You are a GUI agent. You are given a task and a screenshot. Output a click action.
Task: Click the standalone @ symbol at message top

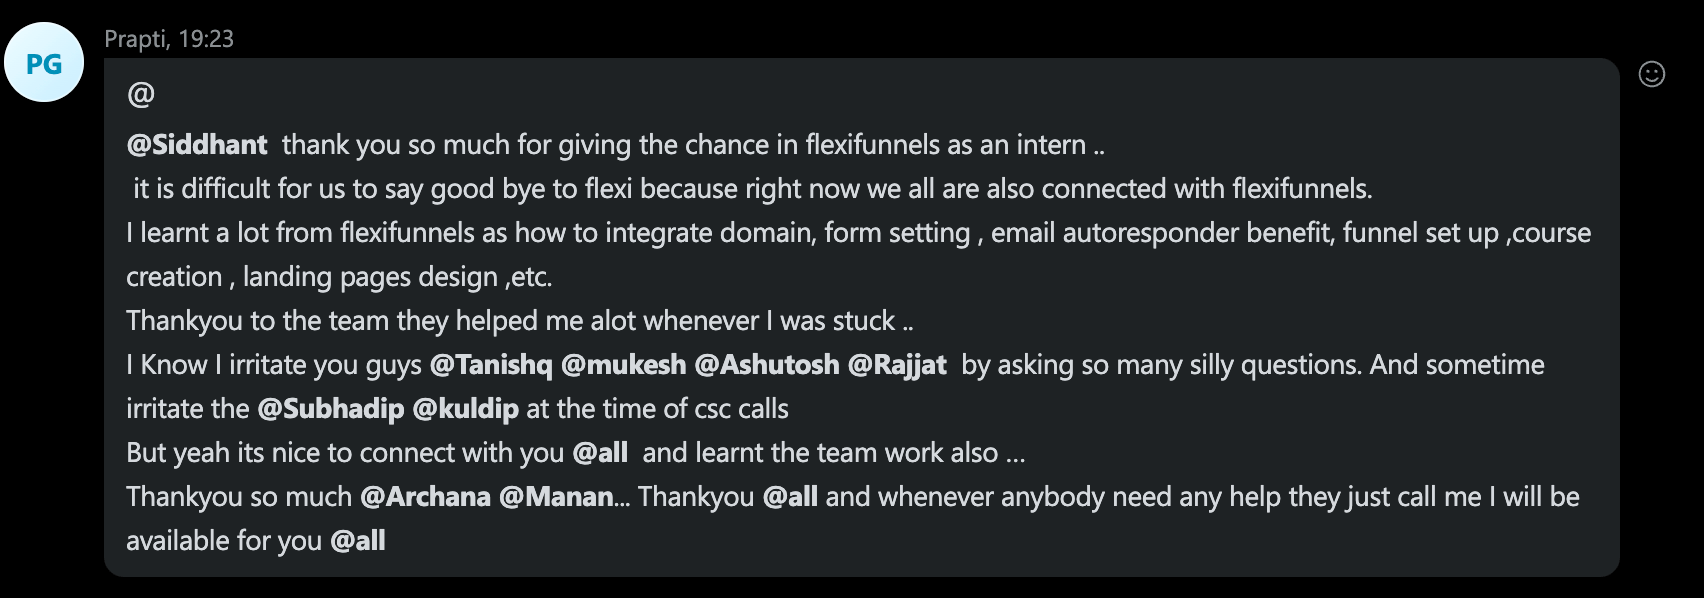point(141,95)
